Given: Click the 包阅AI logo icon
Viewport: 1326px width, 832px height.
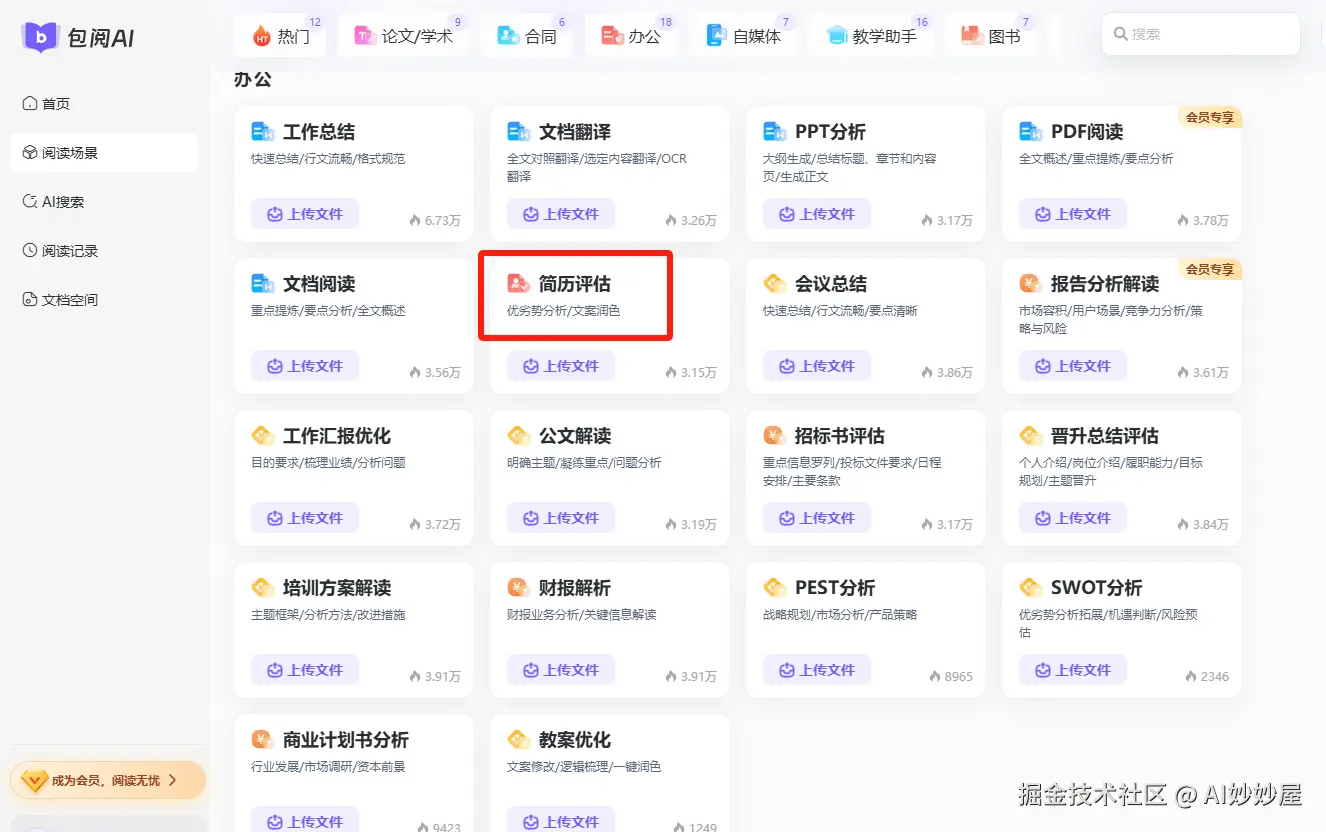Looking at the screenshot, I should pyautogui.click(x=41, y=37).
